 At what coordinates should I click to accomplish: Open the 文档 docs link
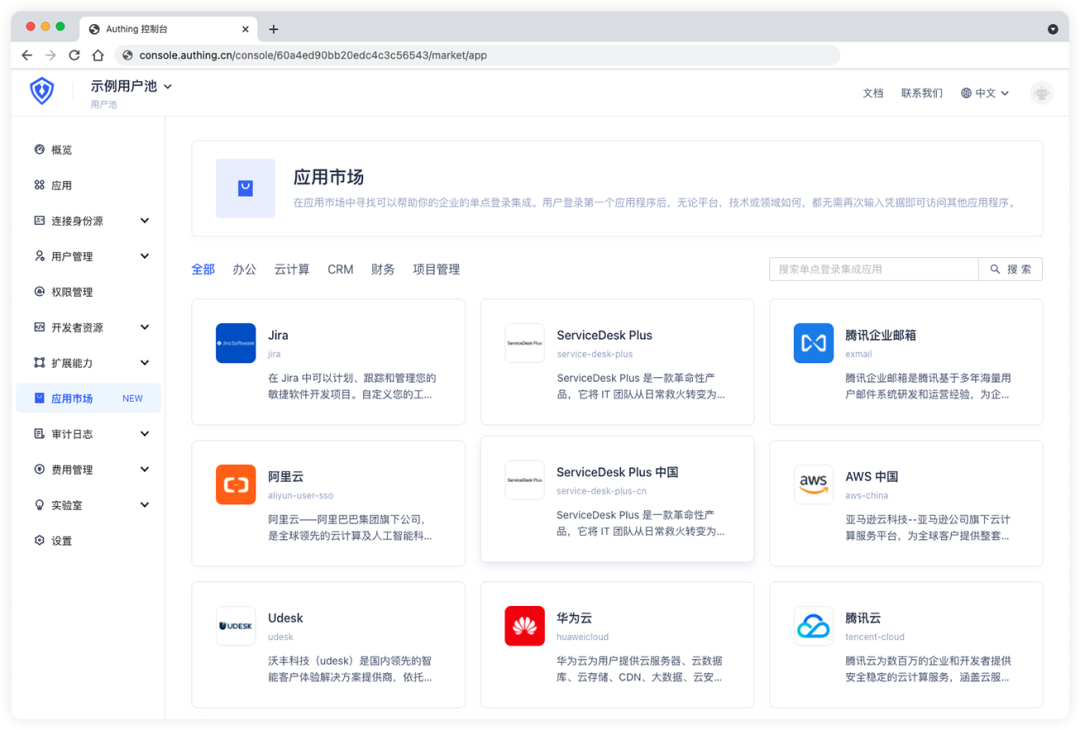[x=873, y=93]
